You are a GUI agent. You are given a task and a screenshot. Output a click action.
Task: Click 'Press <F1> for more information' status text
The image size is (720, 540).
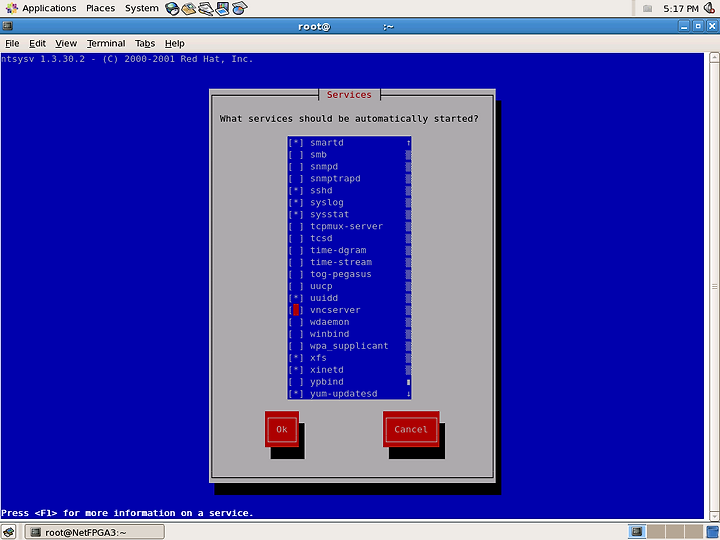tap(127, 513)
